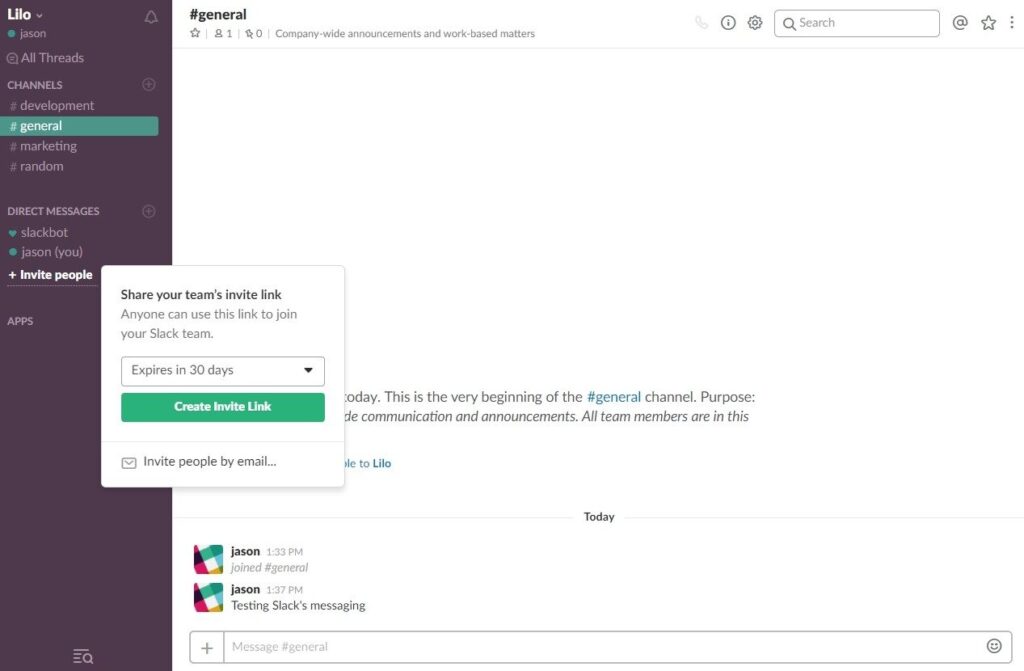This screenshot has width=1024, height=671.
Task: Open emoji picker smiley icon
Action: point(994,646)
